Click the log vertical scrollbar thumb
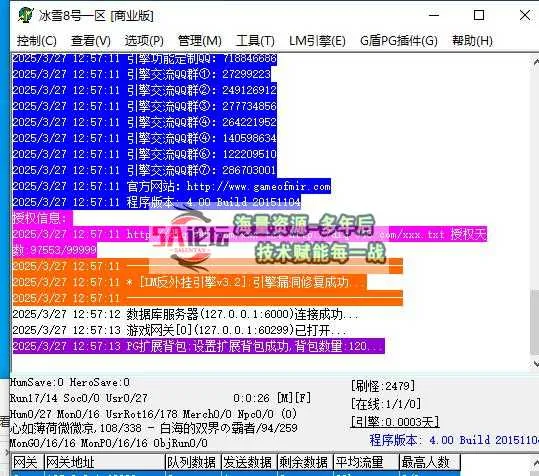 [x=536, y=322]
